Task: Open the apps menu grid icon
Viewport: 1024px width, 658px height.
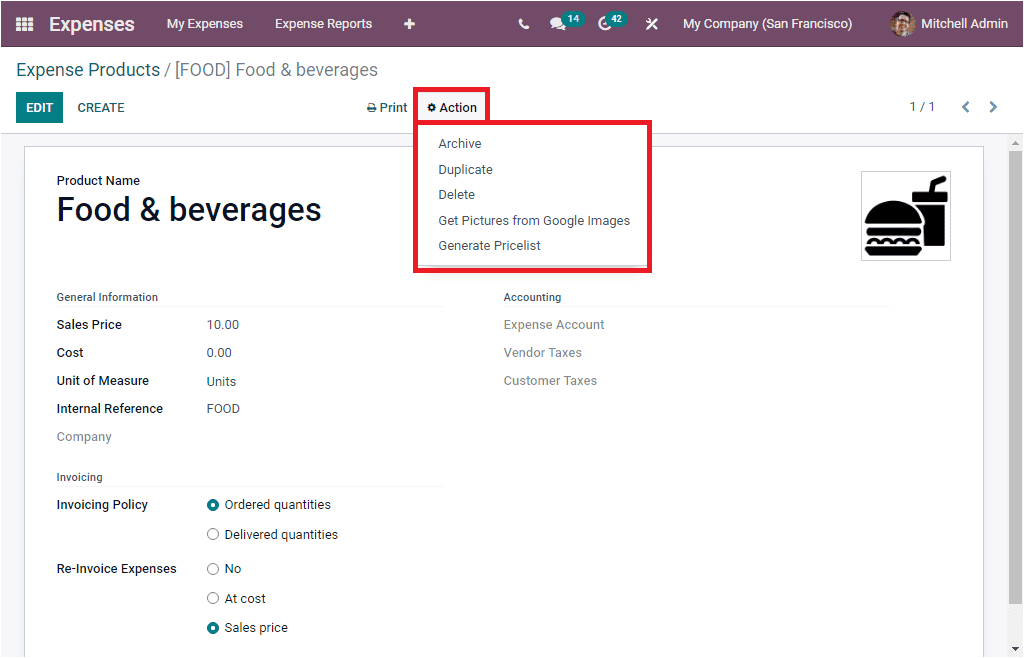Action: [x=24, y=23]
